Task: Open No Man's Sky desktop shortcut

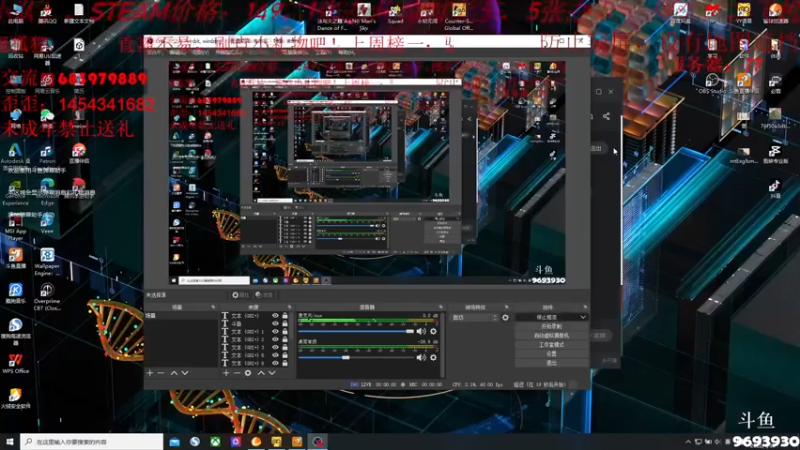Action: tap(364, 15)
